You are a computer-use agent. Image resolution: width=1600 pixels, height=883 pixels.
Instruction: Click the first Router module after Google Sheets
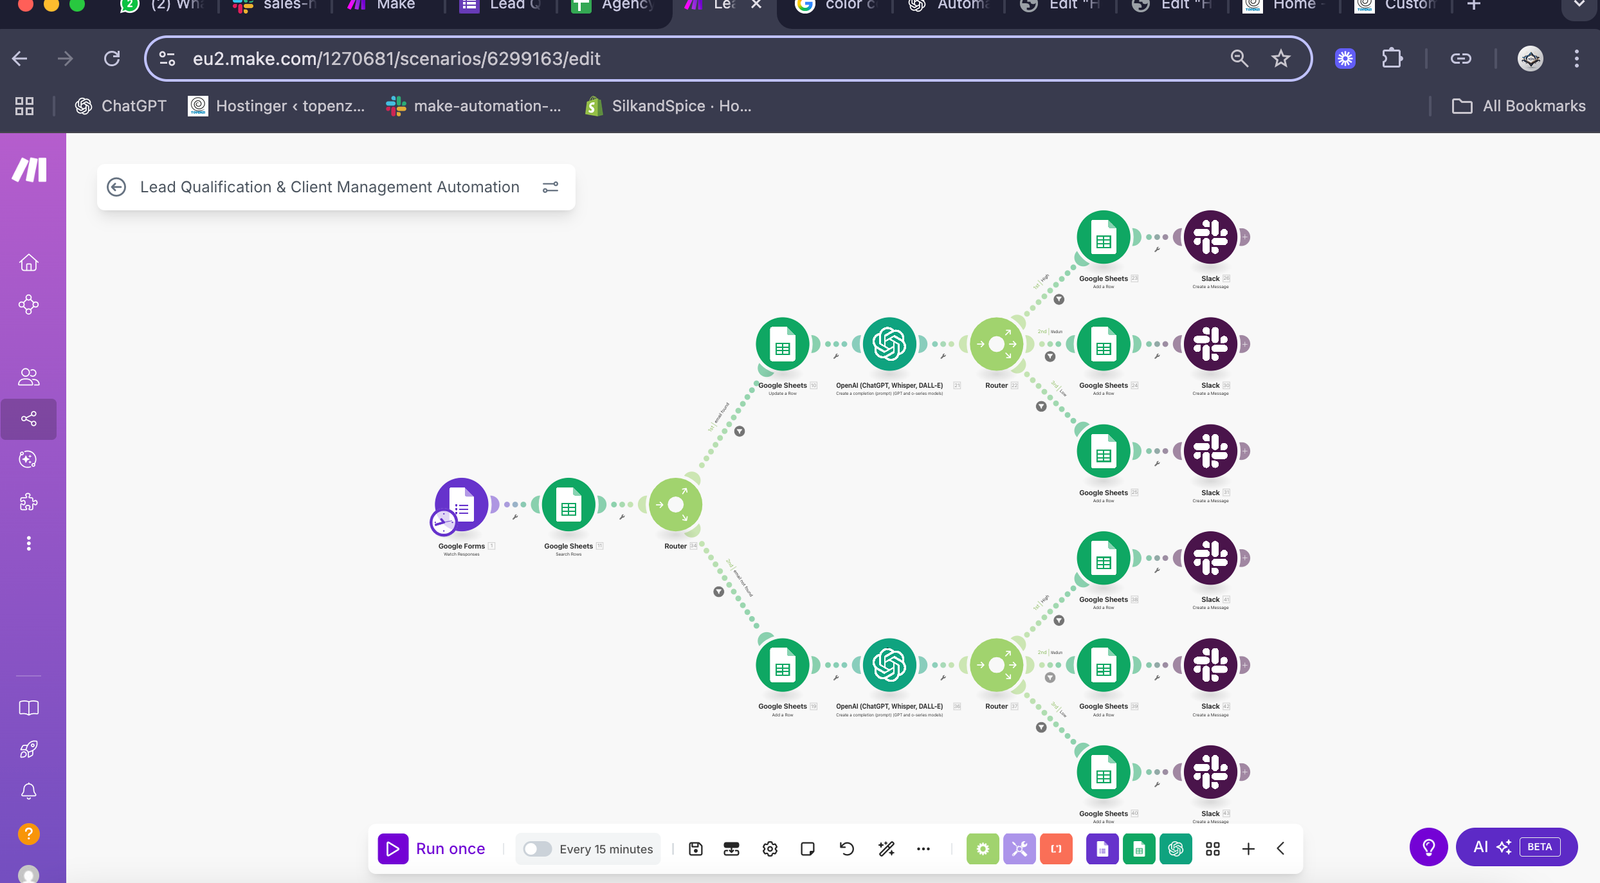pos(676,505)
